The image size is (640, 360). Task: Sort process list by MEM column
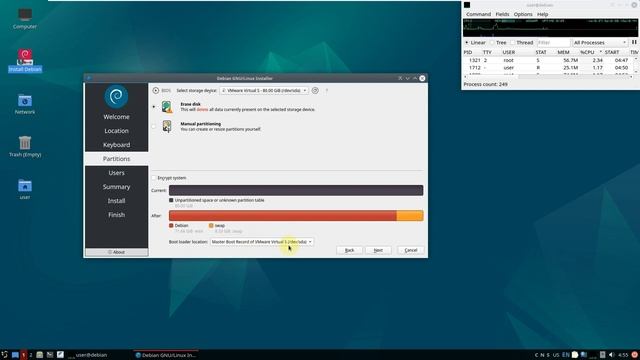[x=563, y=52]
